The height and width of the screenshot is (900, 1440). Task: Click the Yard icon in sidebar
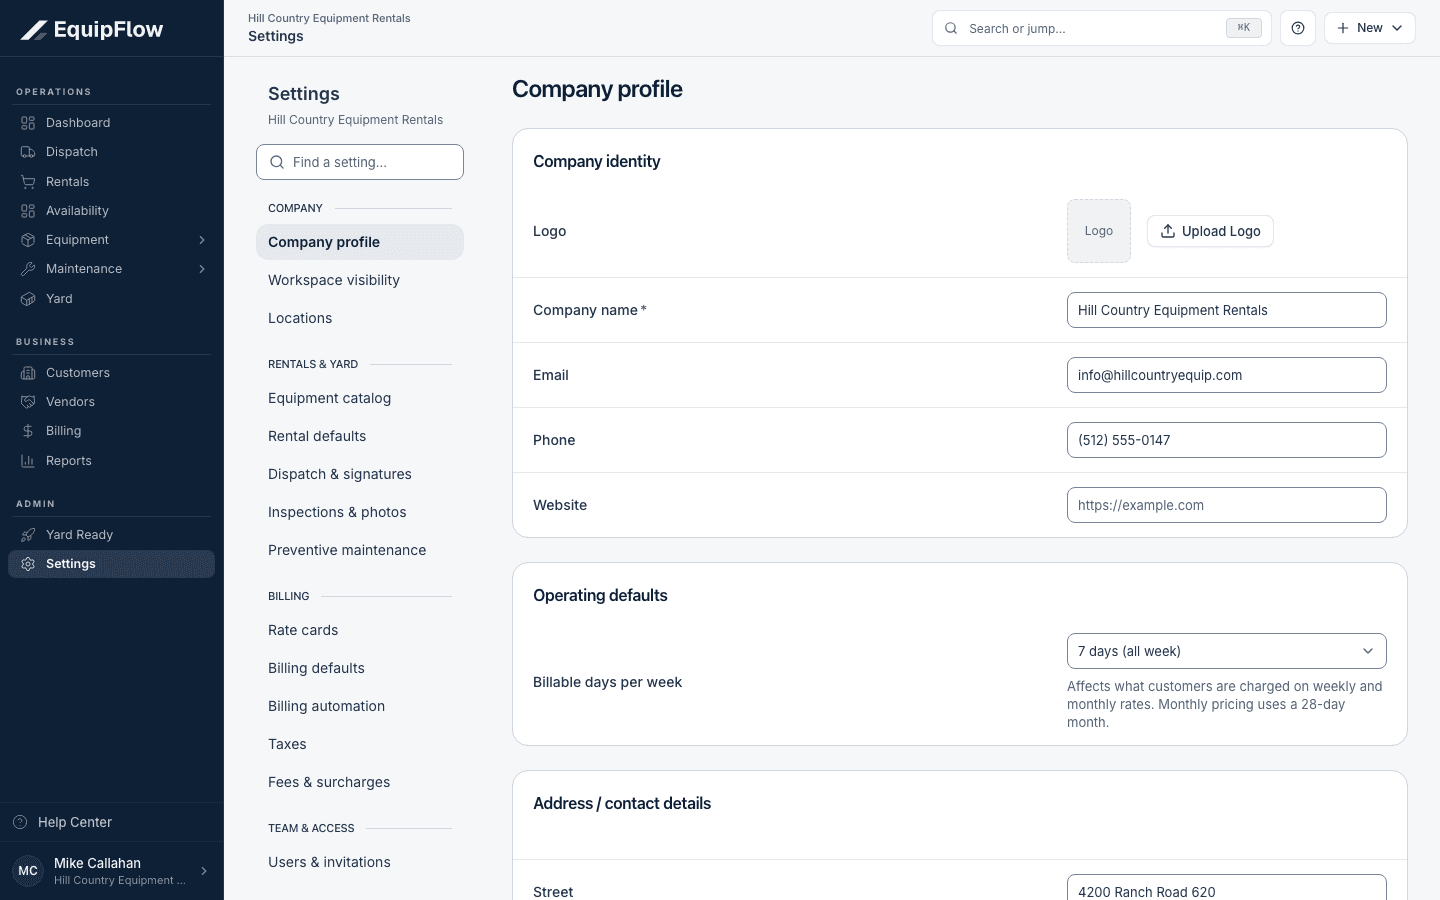[28, 299]
